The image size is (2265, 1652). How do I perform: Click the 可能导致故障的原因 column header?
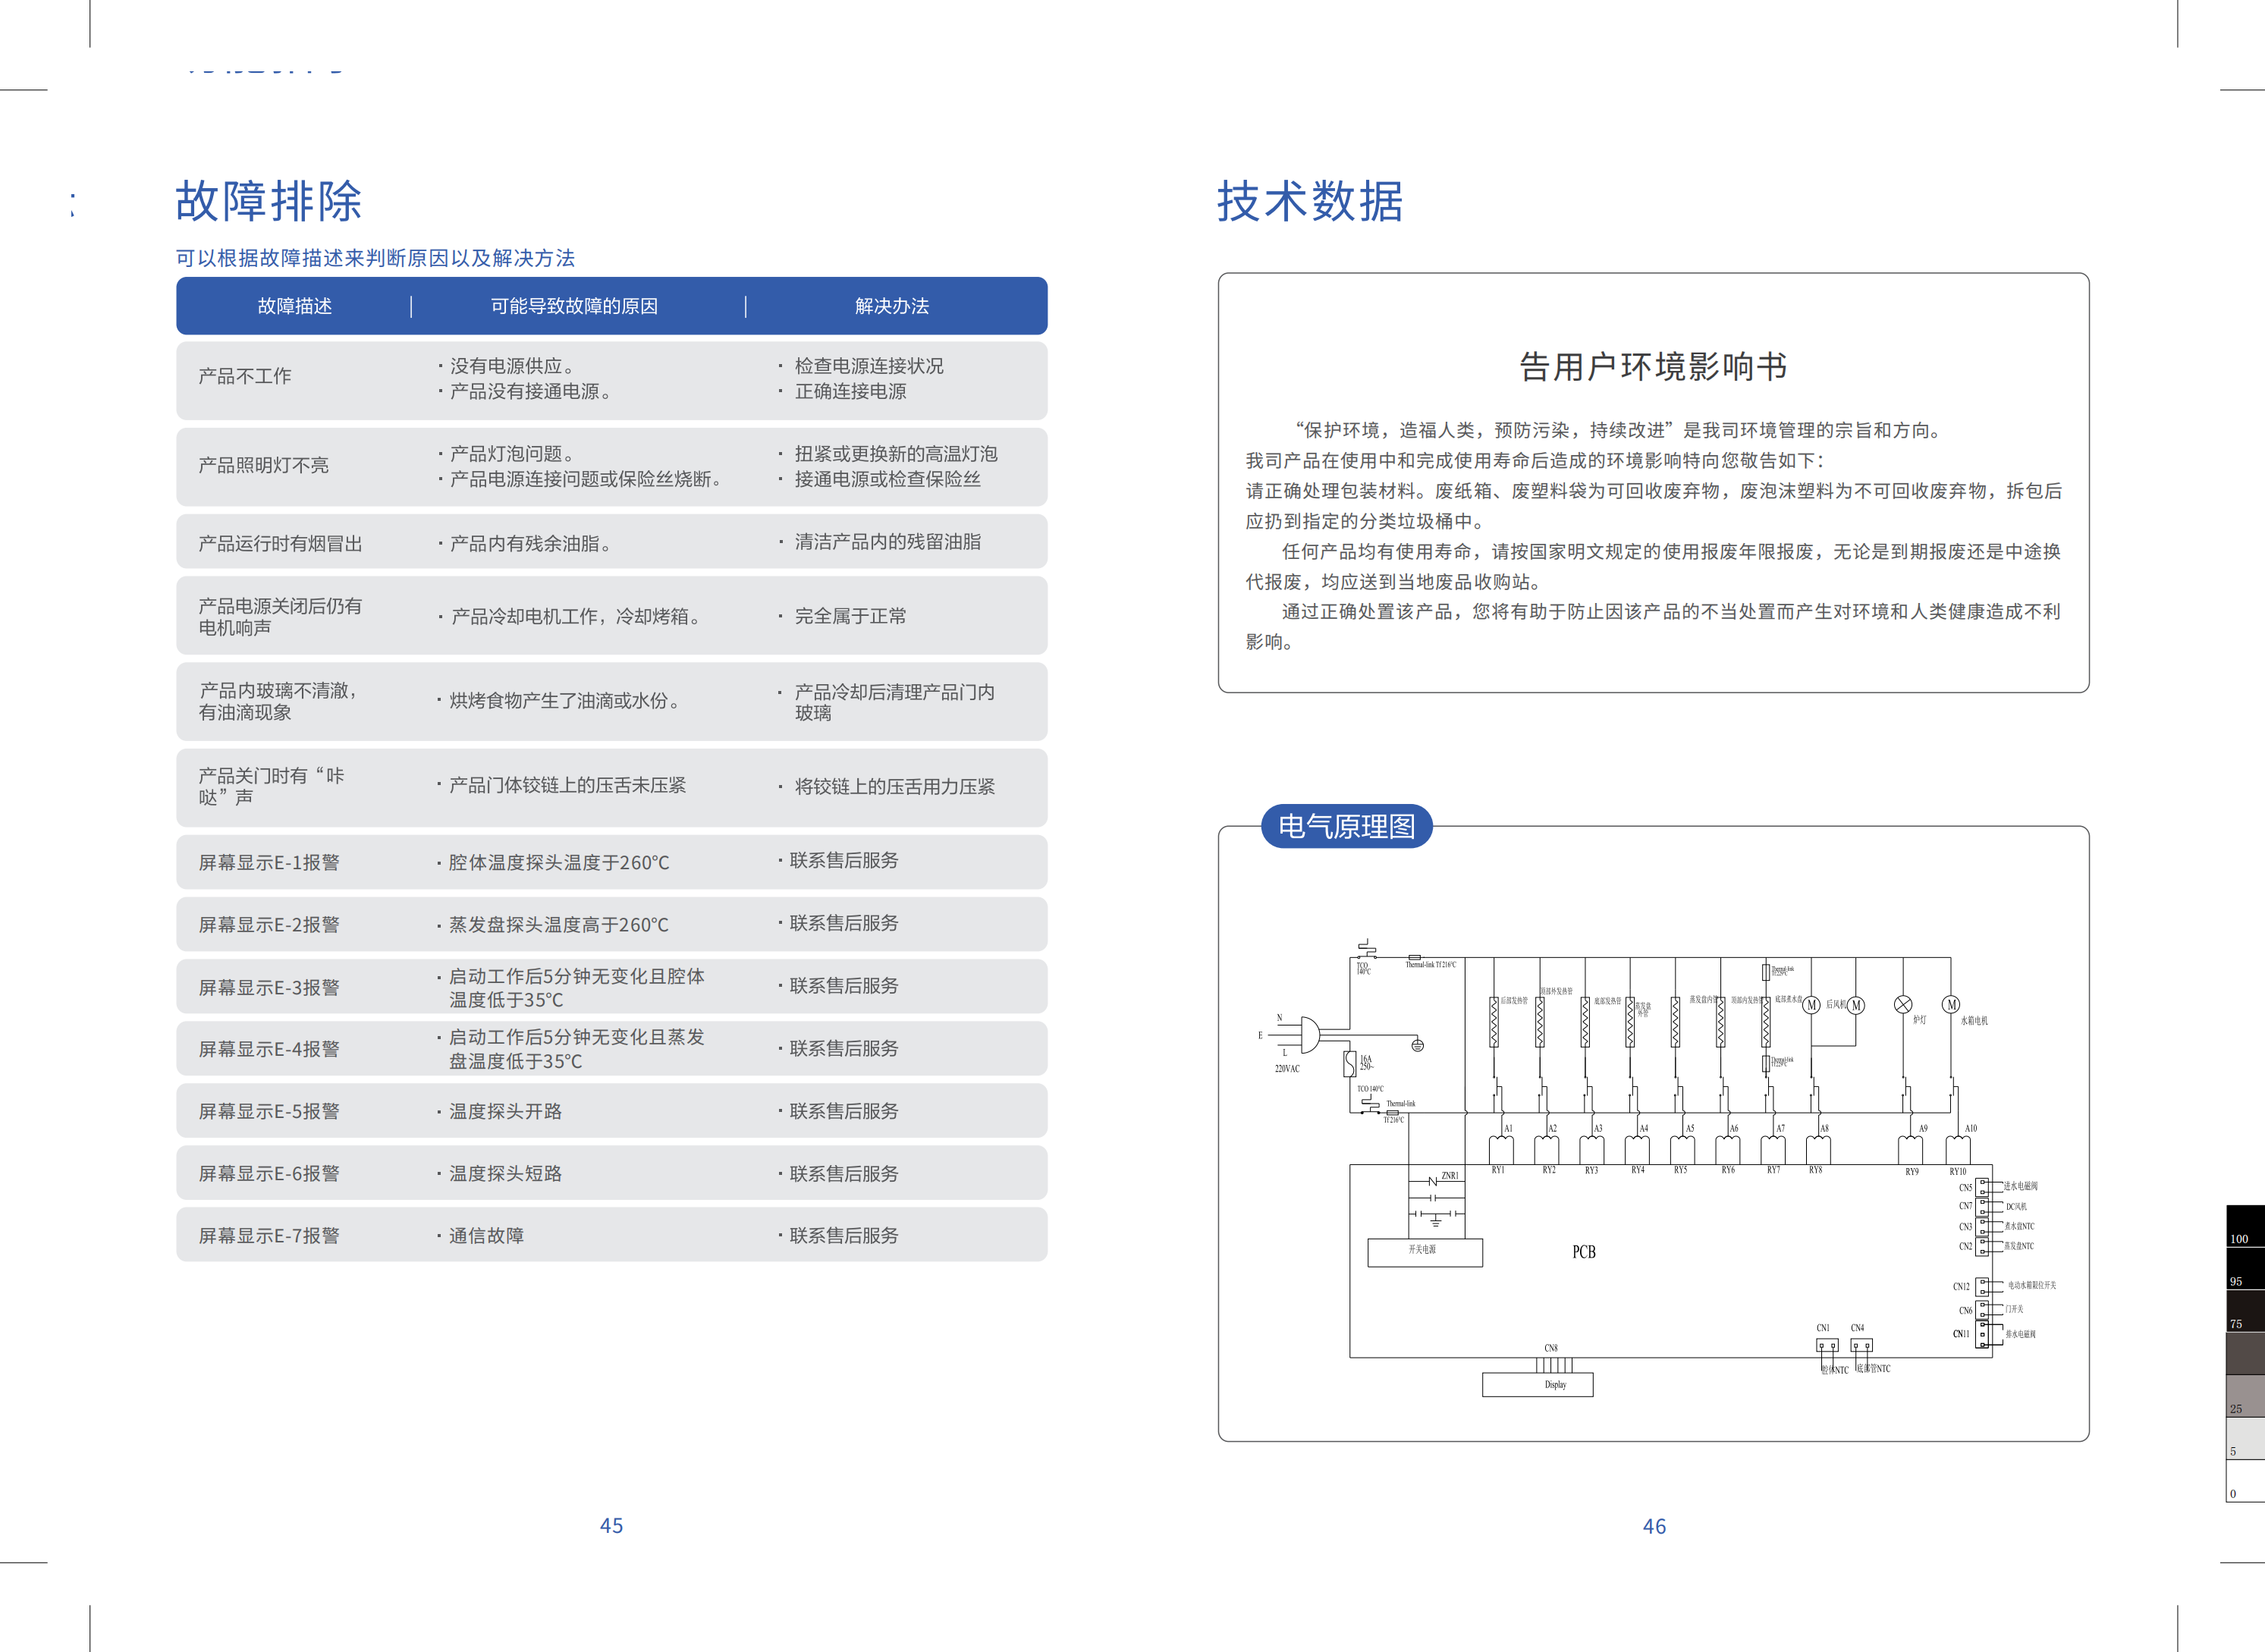click(573, 306)
